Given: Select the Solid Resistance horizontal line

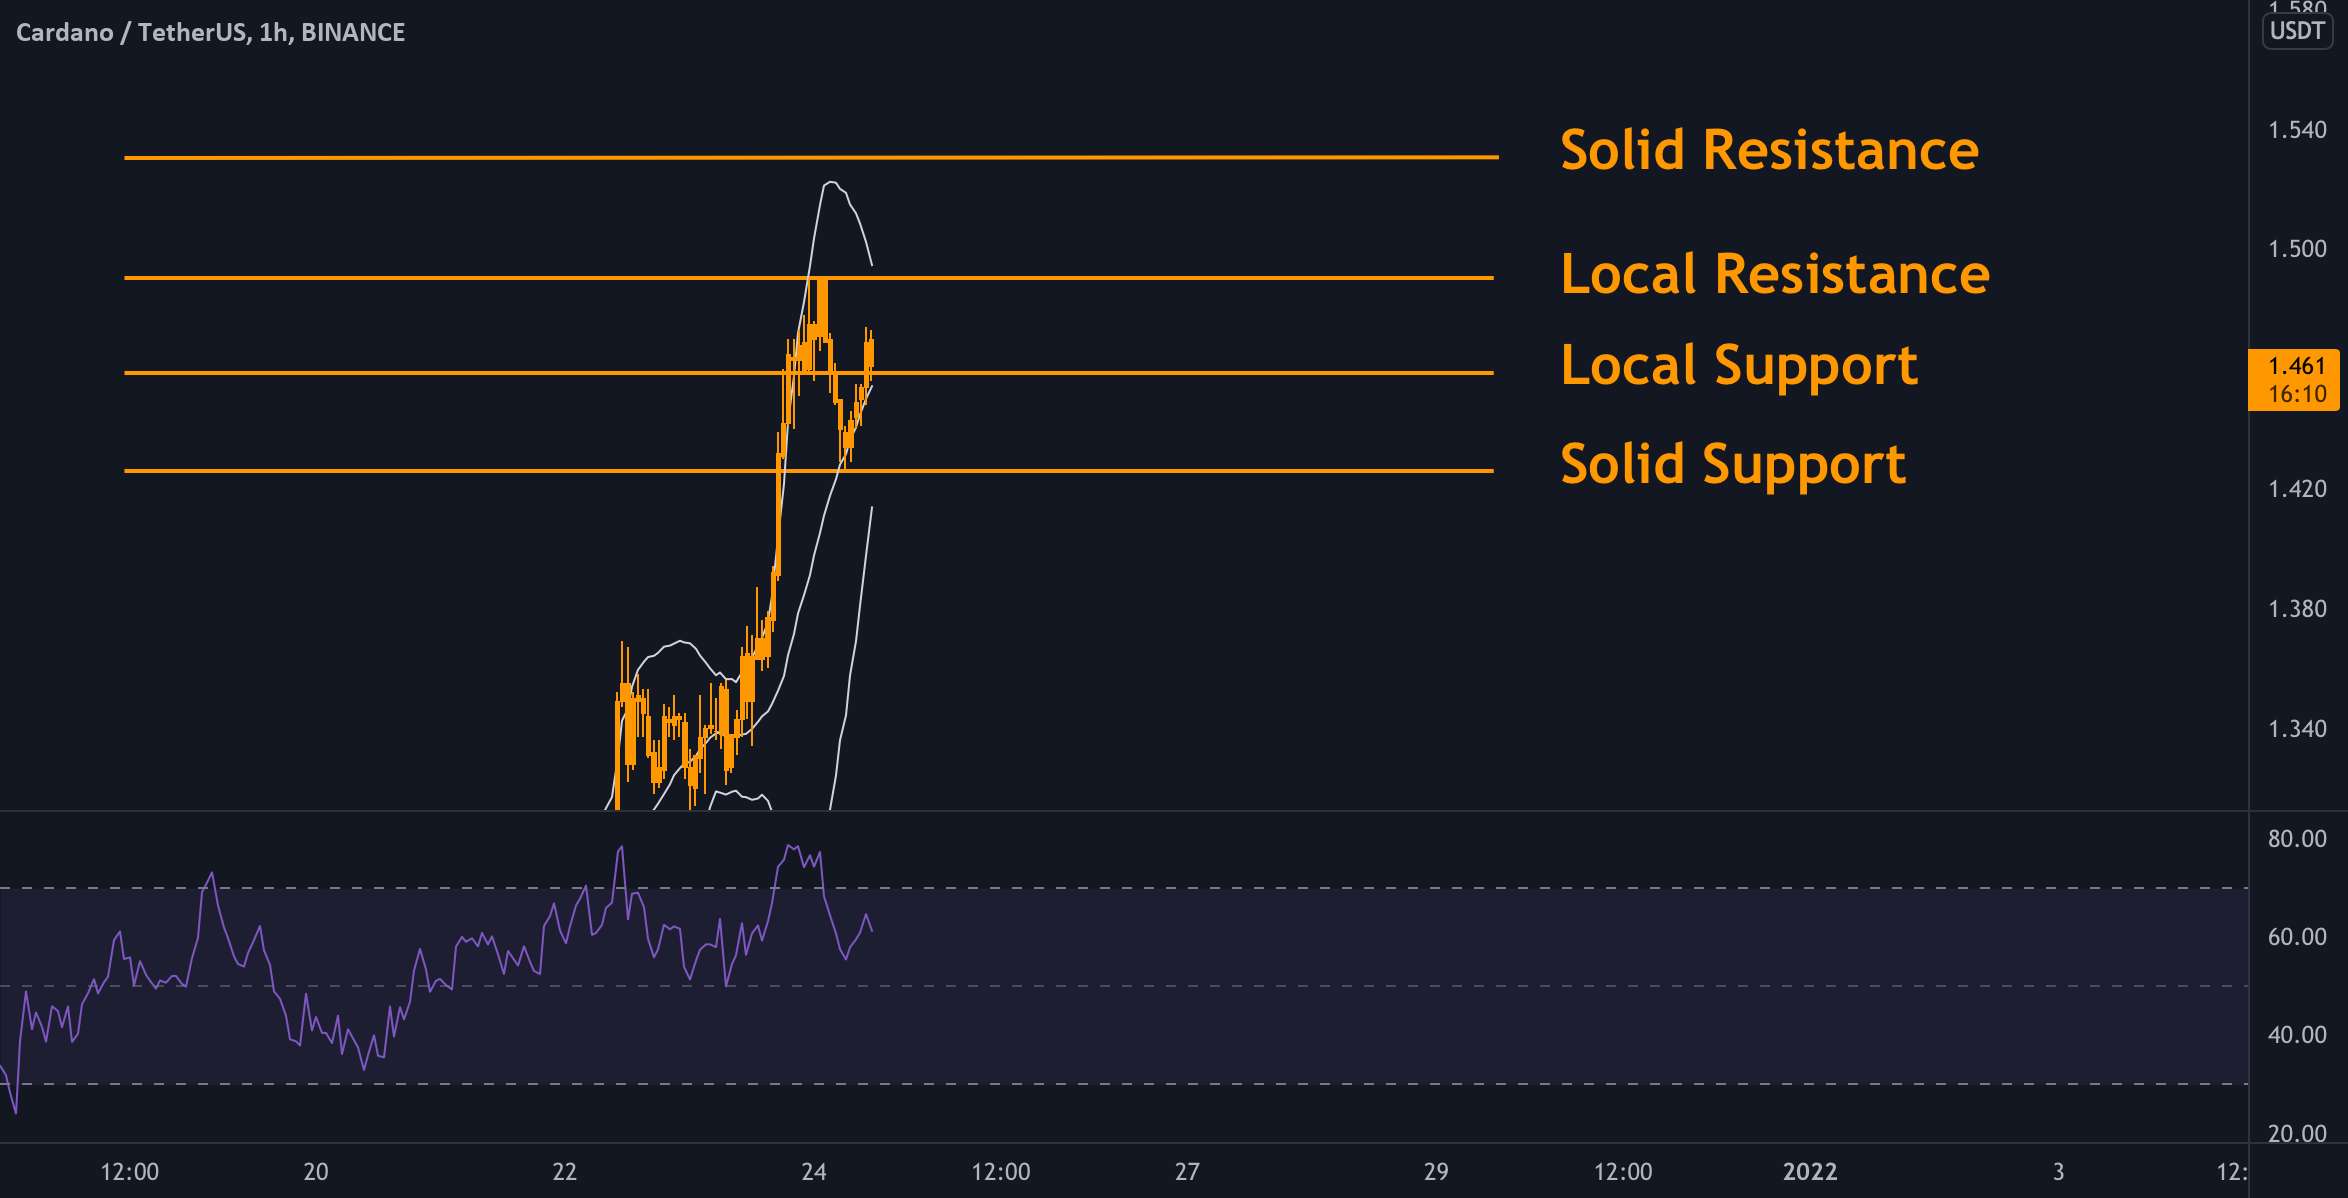Looking at the screenshot, I should pyautogui.click(x=811, y=157).
